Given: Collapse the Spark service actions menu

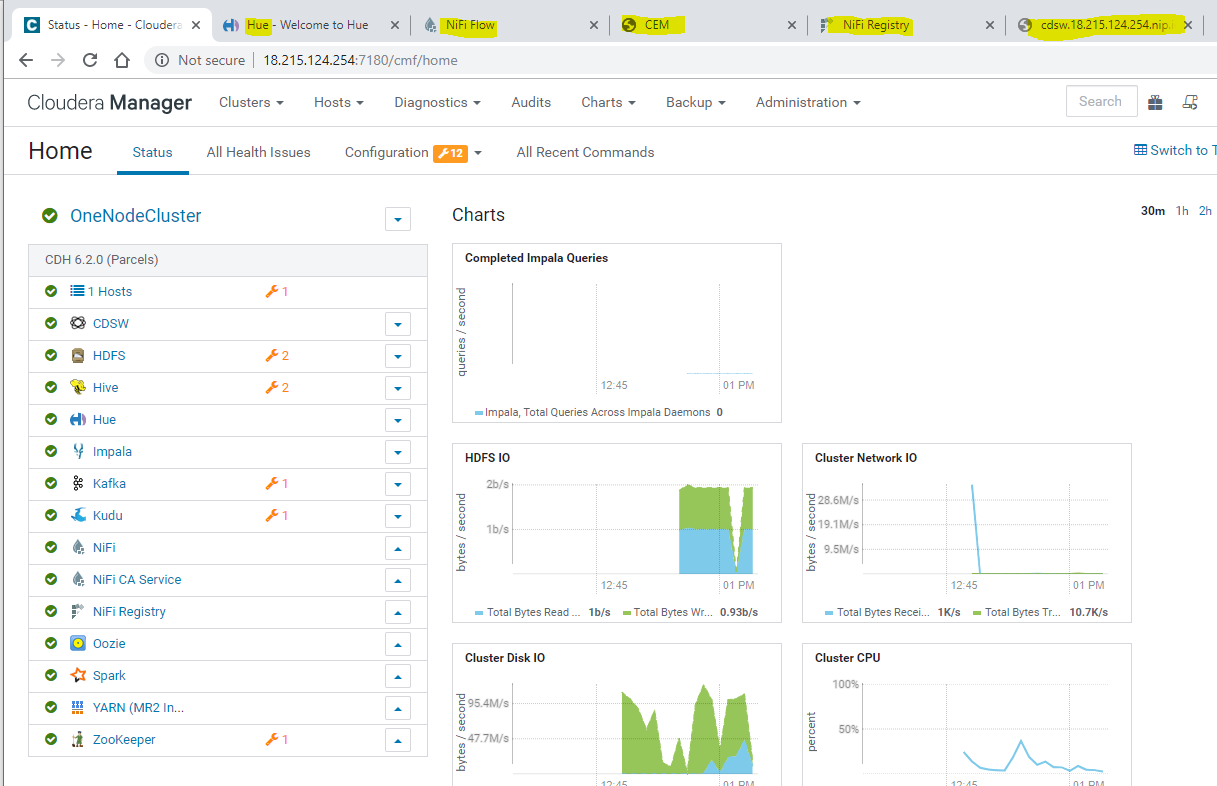Looking at the screenshot, I should pyautogui.click(x=398, y=676).
